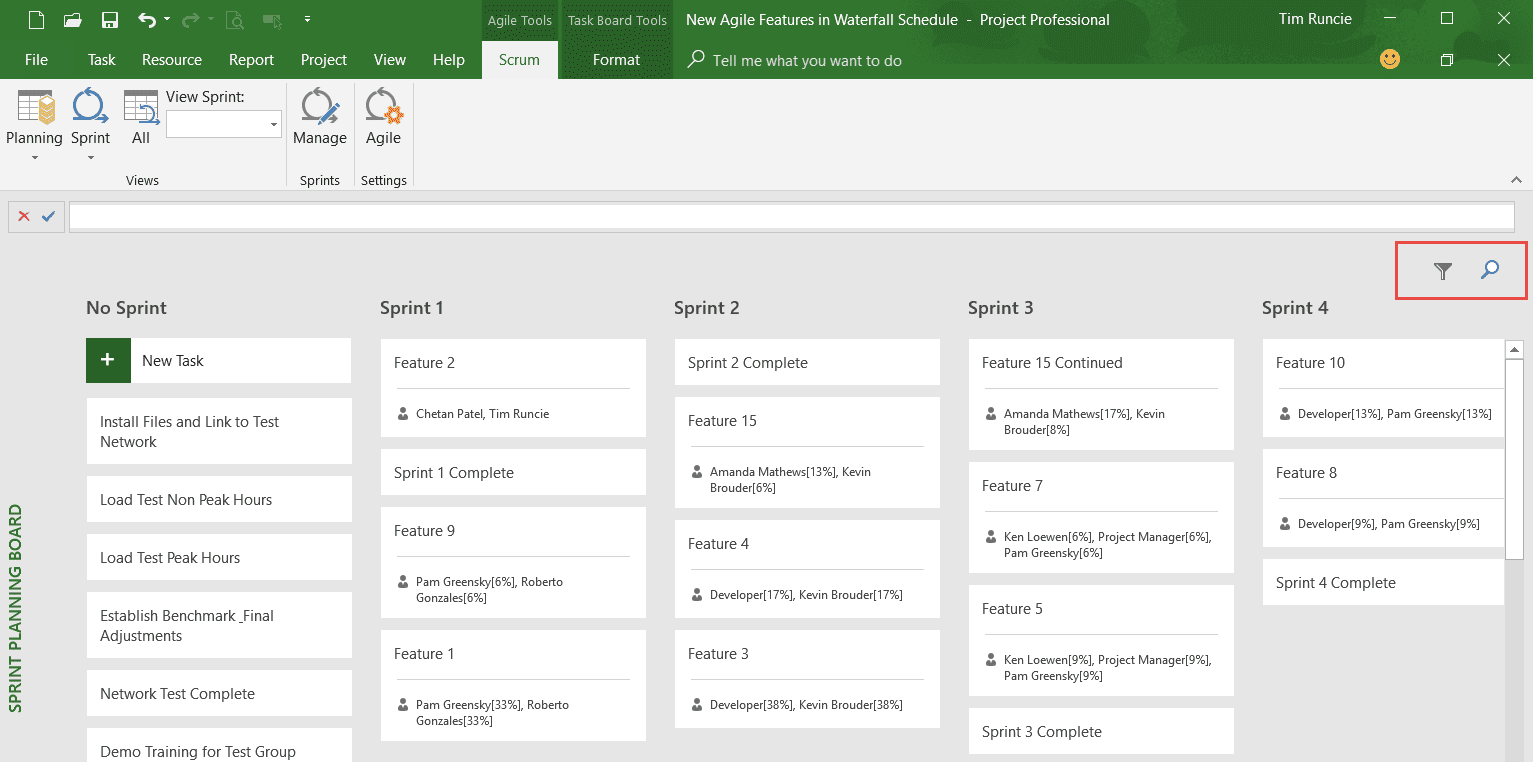Open Sprint dropdown arrow below label
The height and width of the screenshot is (762, 1533).
[90, 157]
